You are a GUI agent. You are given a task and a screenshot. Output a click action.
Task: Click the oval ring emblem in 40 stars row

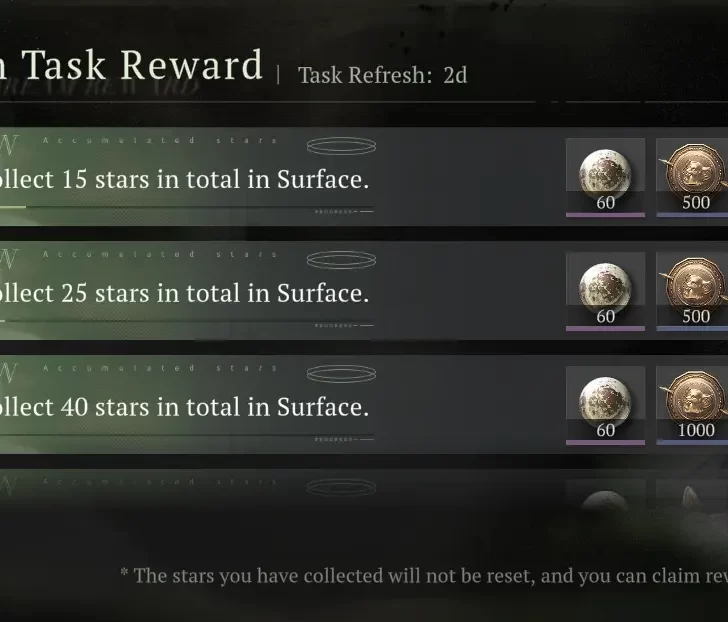point(341,375)
